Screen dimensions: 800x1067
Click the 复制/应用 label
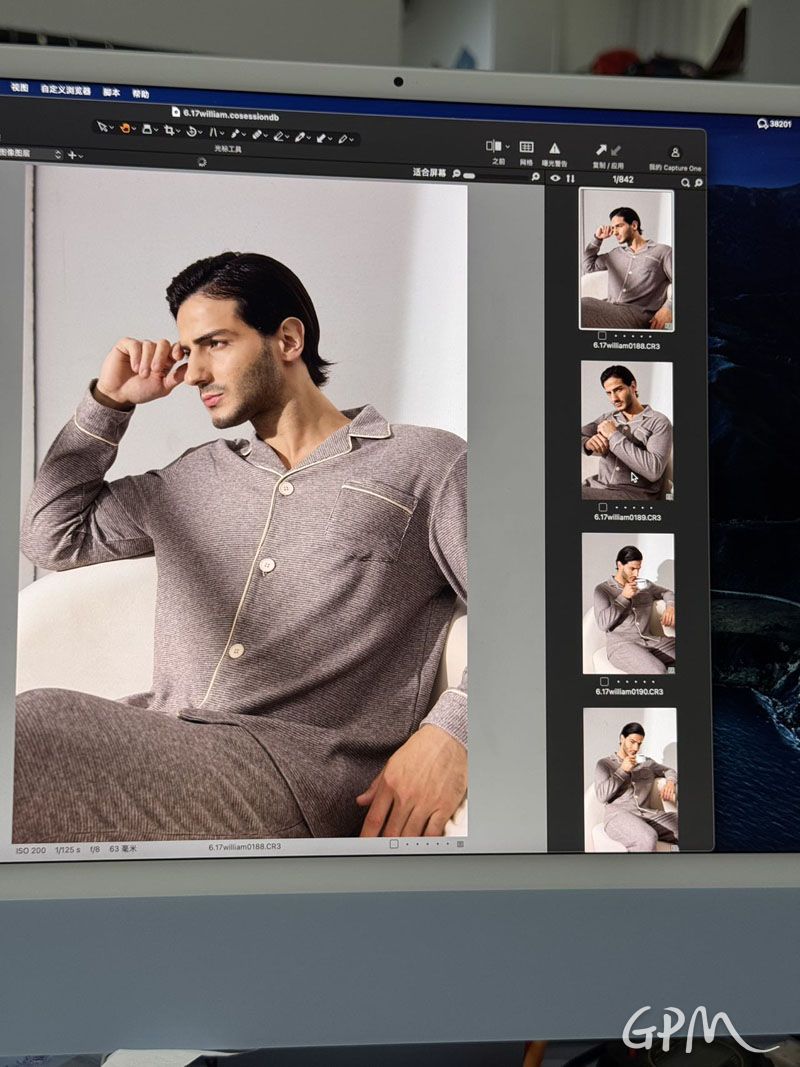point(608,165)
